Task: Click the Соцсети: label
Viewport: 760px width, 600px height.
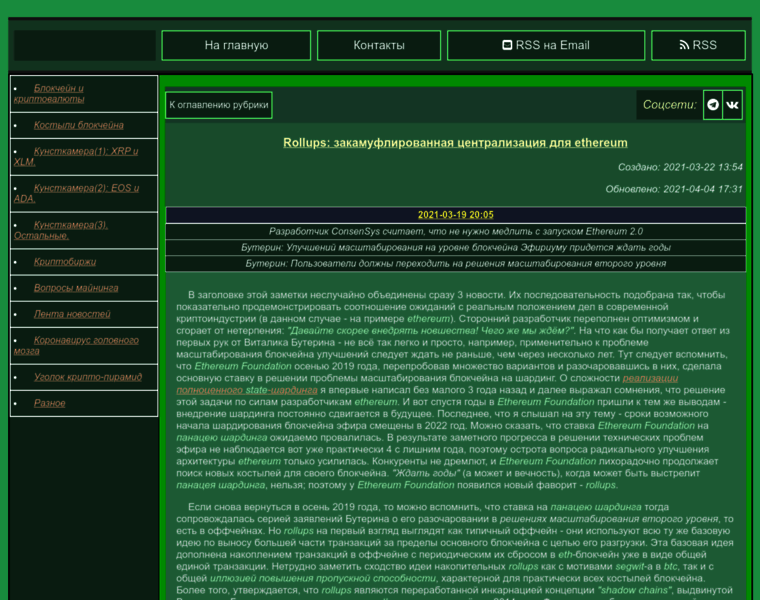Action: pos(669,105)
